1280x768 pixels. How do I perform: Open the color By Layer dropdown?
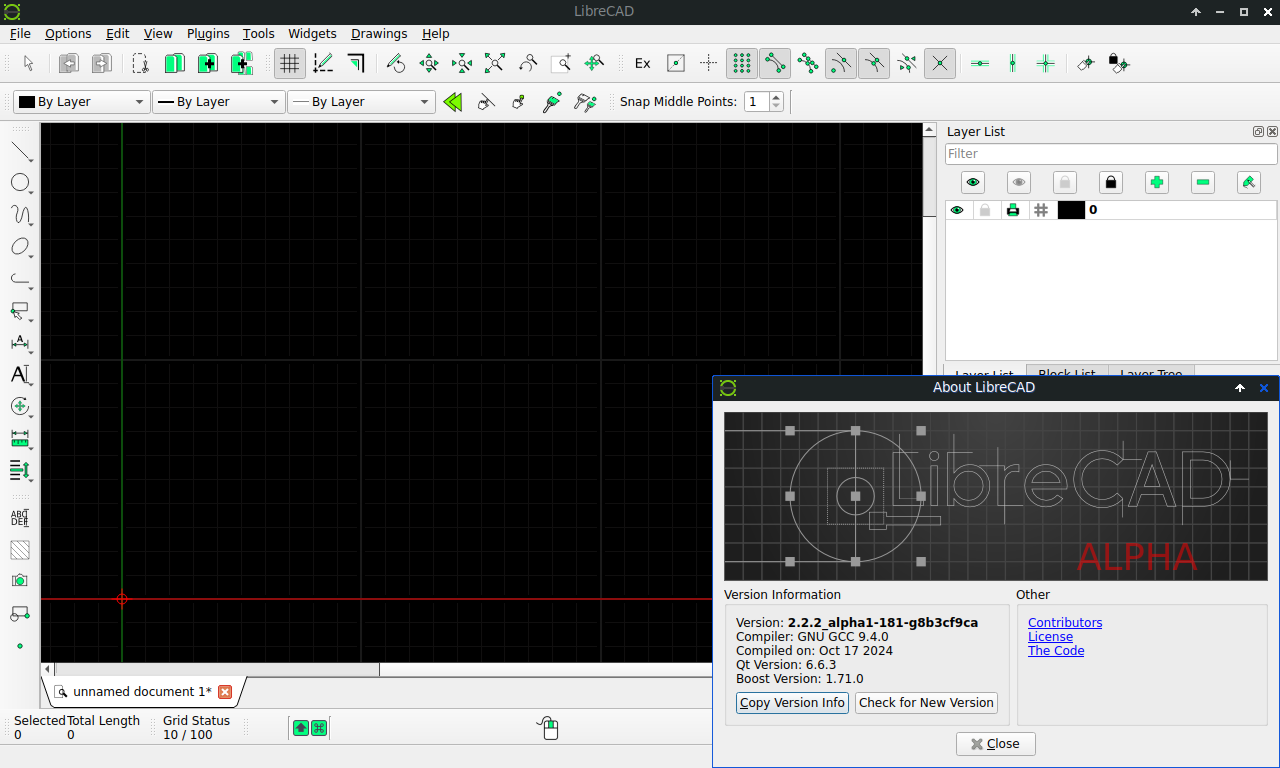pos(82,102)
